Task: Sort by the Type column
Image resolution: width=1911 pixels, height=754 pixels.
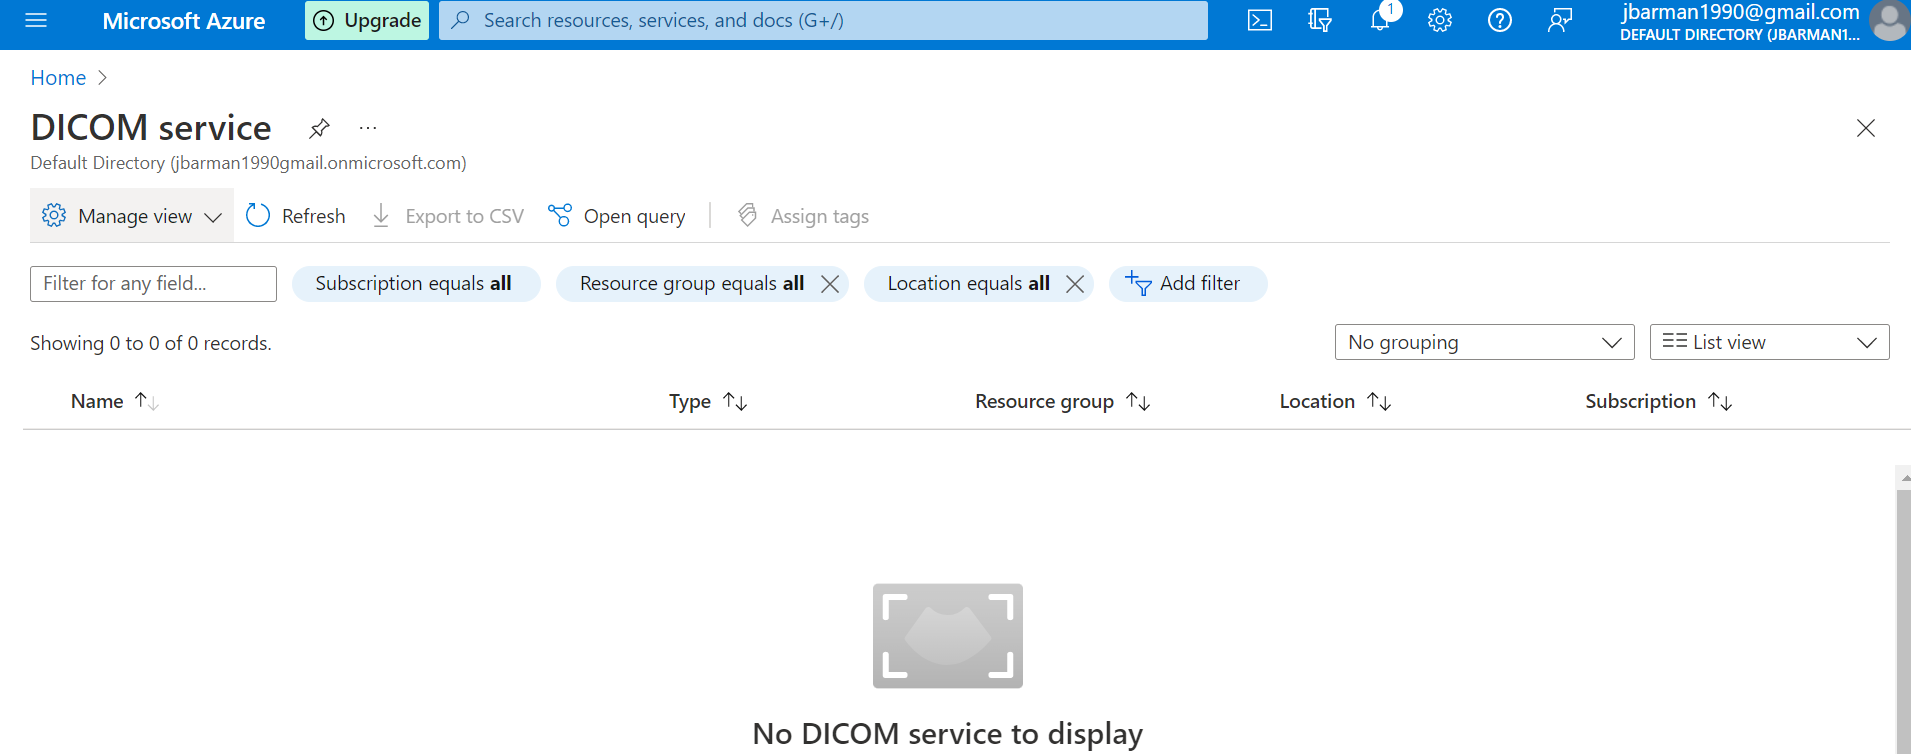Action: point(708,401)
